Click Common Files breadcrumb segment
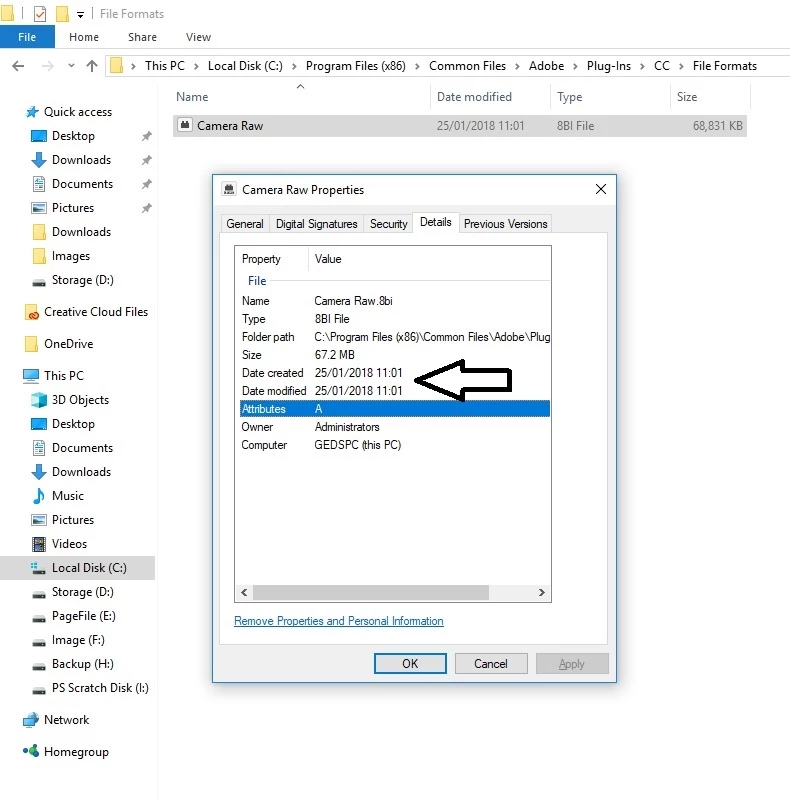 [x=467, y=66]
